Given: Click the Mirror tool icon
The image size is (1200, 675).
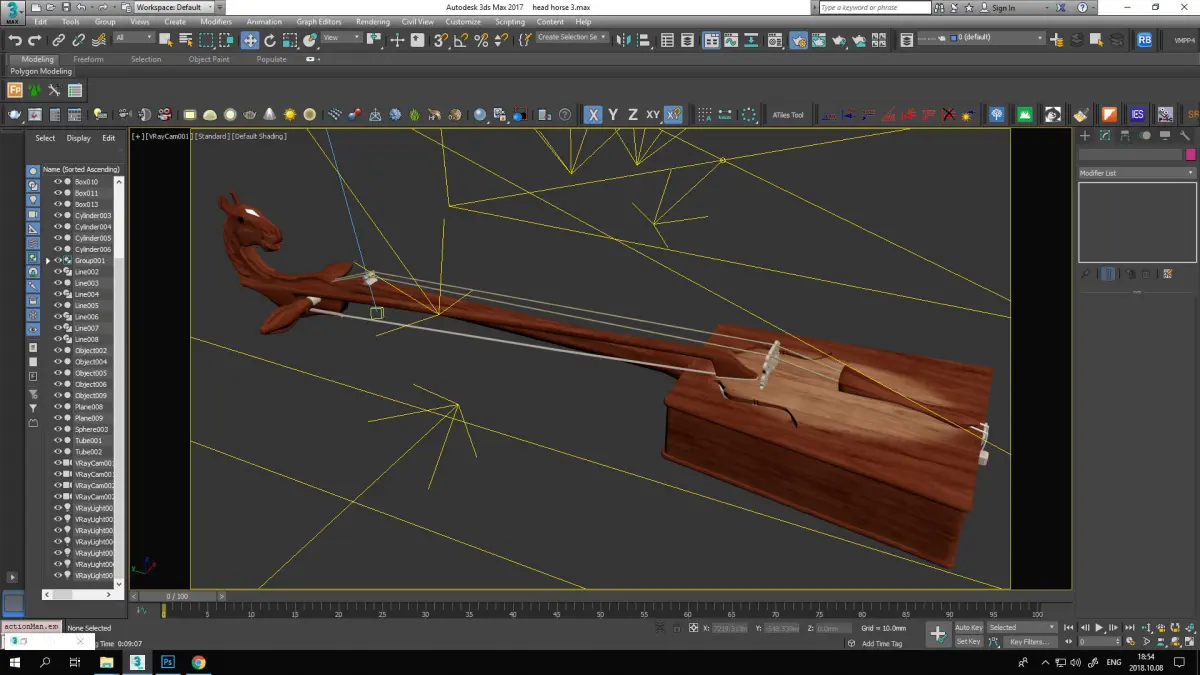Looking at the screenshot, I should (x=624, y=40).
